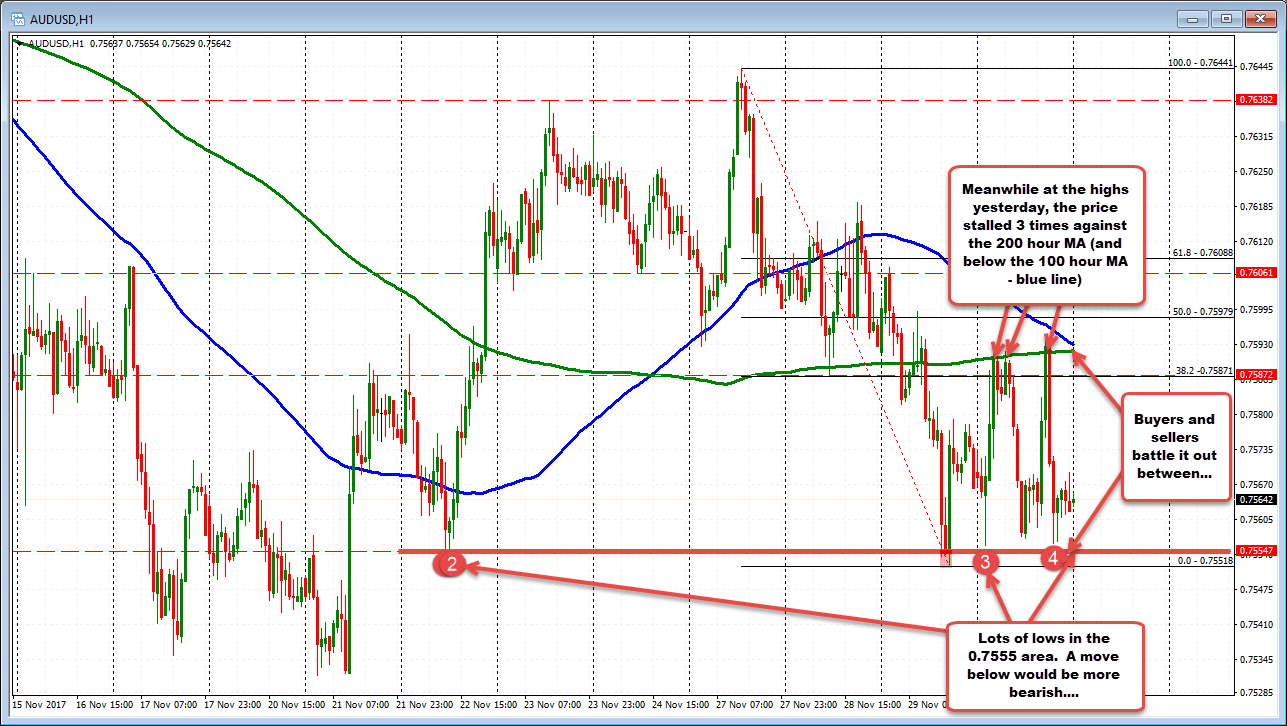This screenshot has width=1287, height=726.
Task: Click the 0.75605 price scale value
Action: pos(1256,520)
